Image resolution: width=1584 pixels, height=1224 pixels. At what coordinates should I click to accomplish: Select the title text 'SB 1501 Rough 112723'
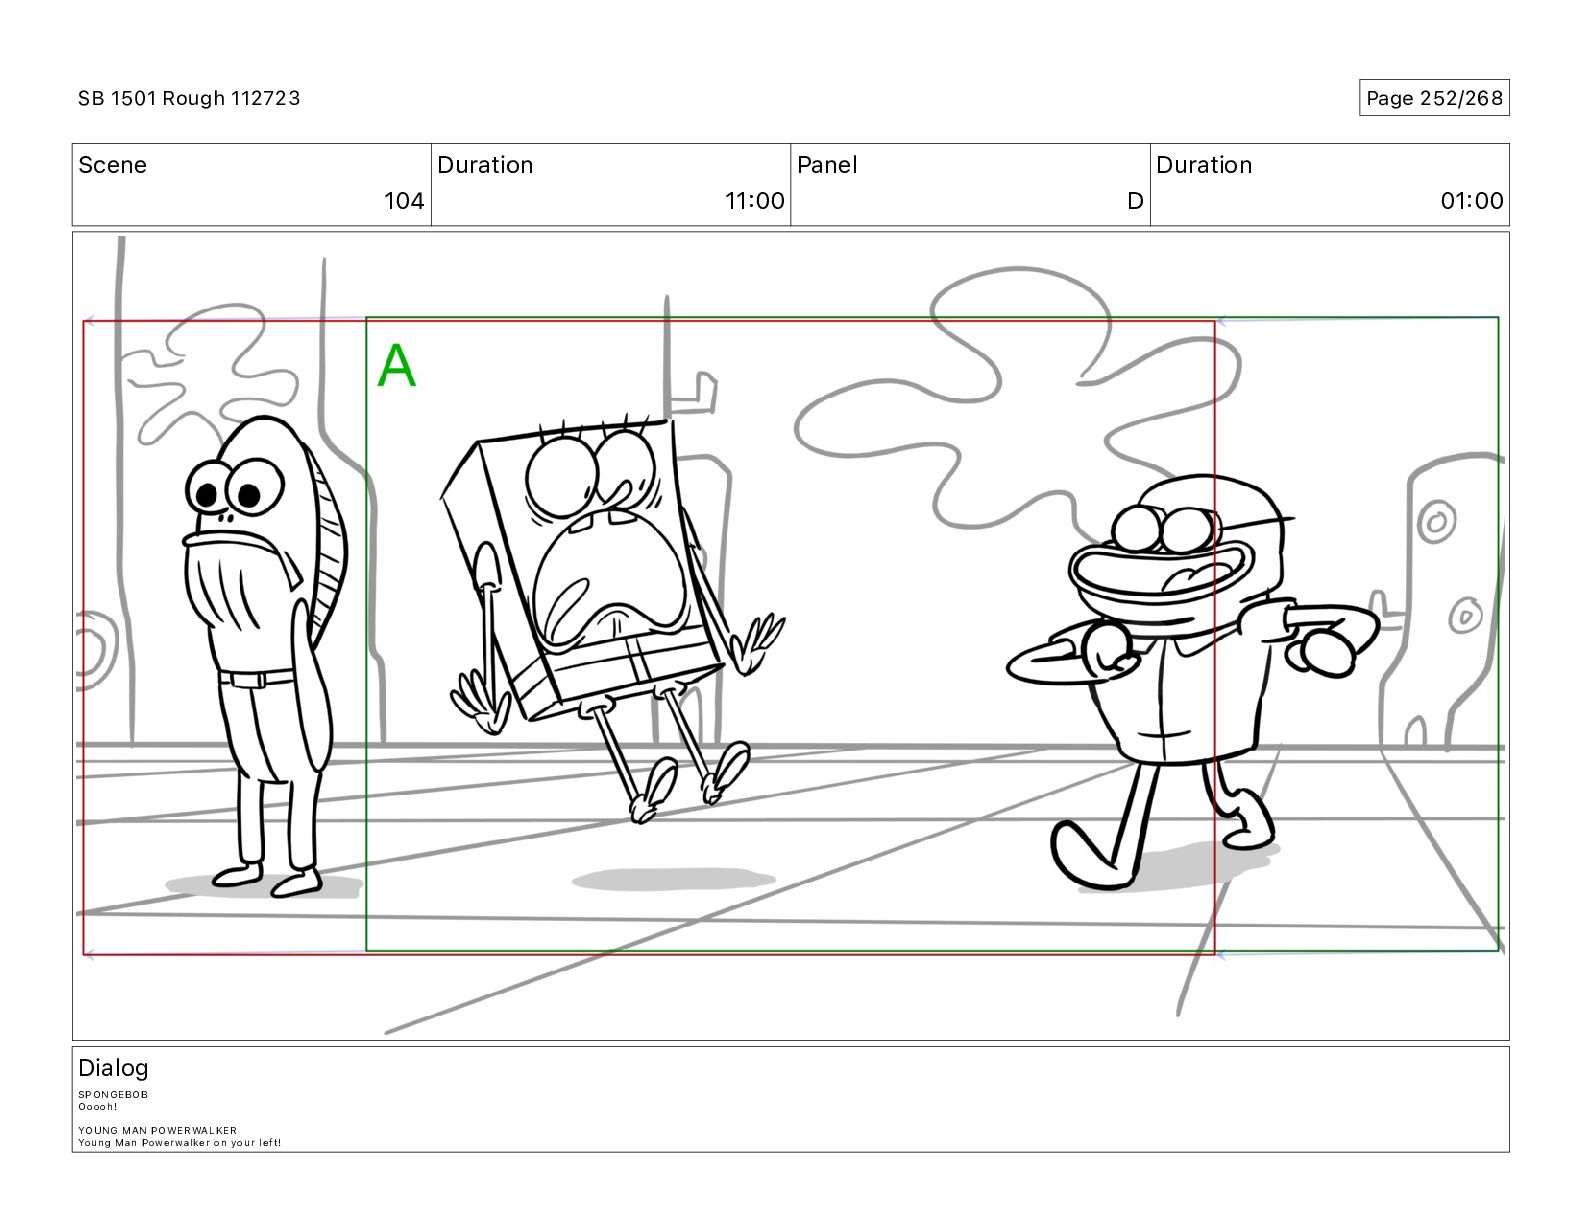189,98
